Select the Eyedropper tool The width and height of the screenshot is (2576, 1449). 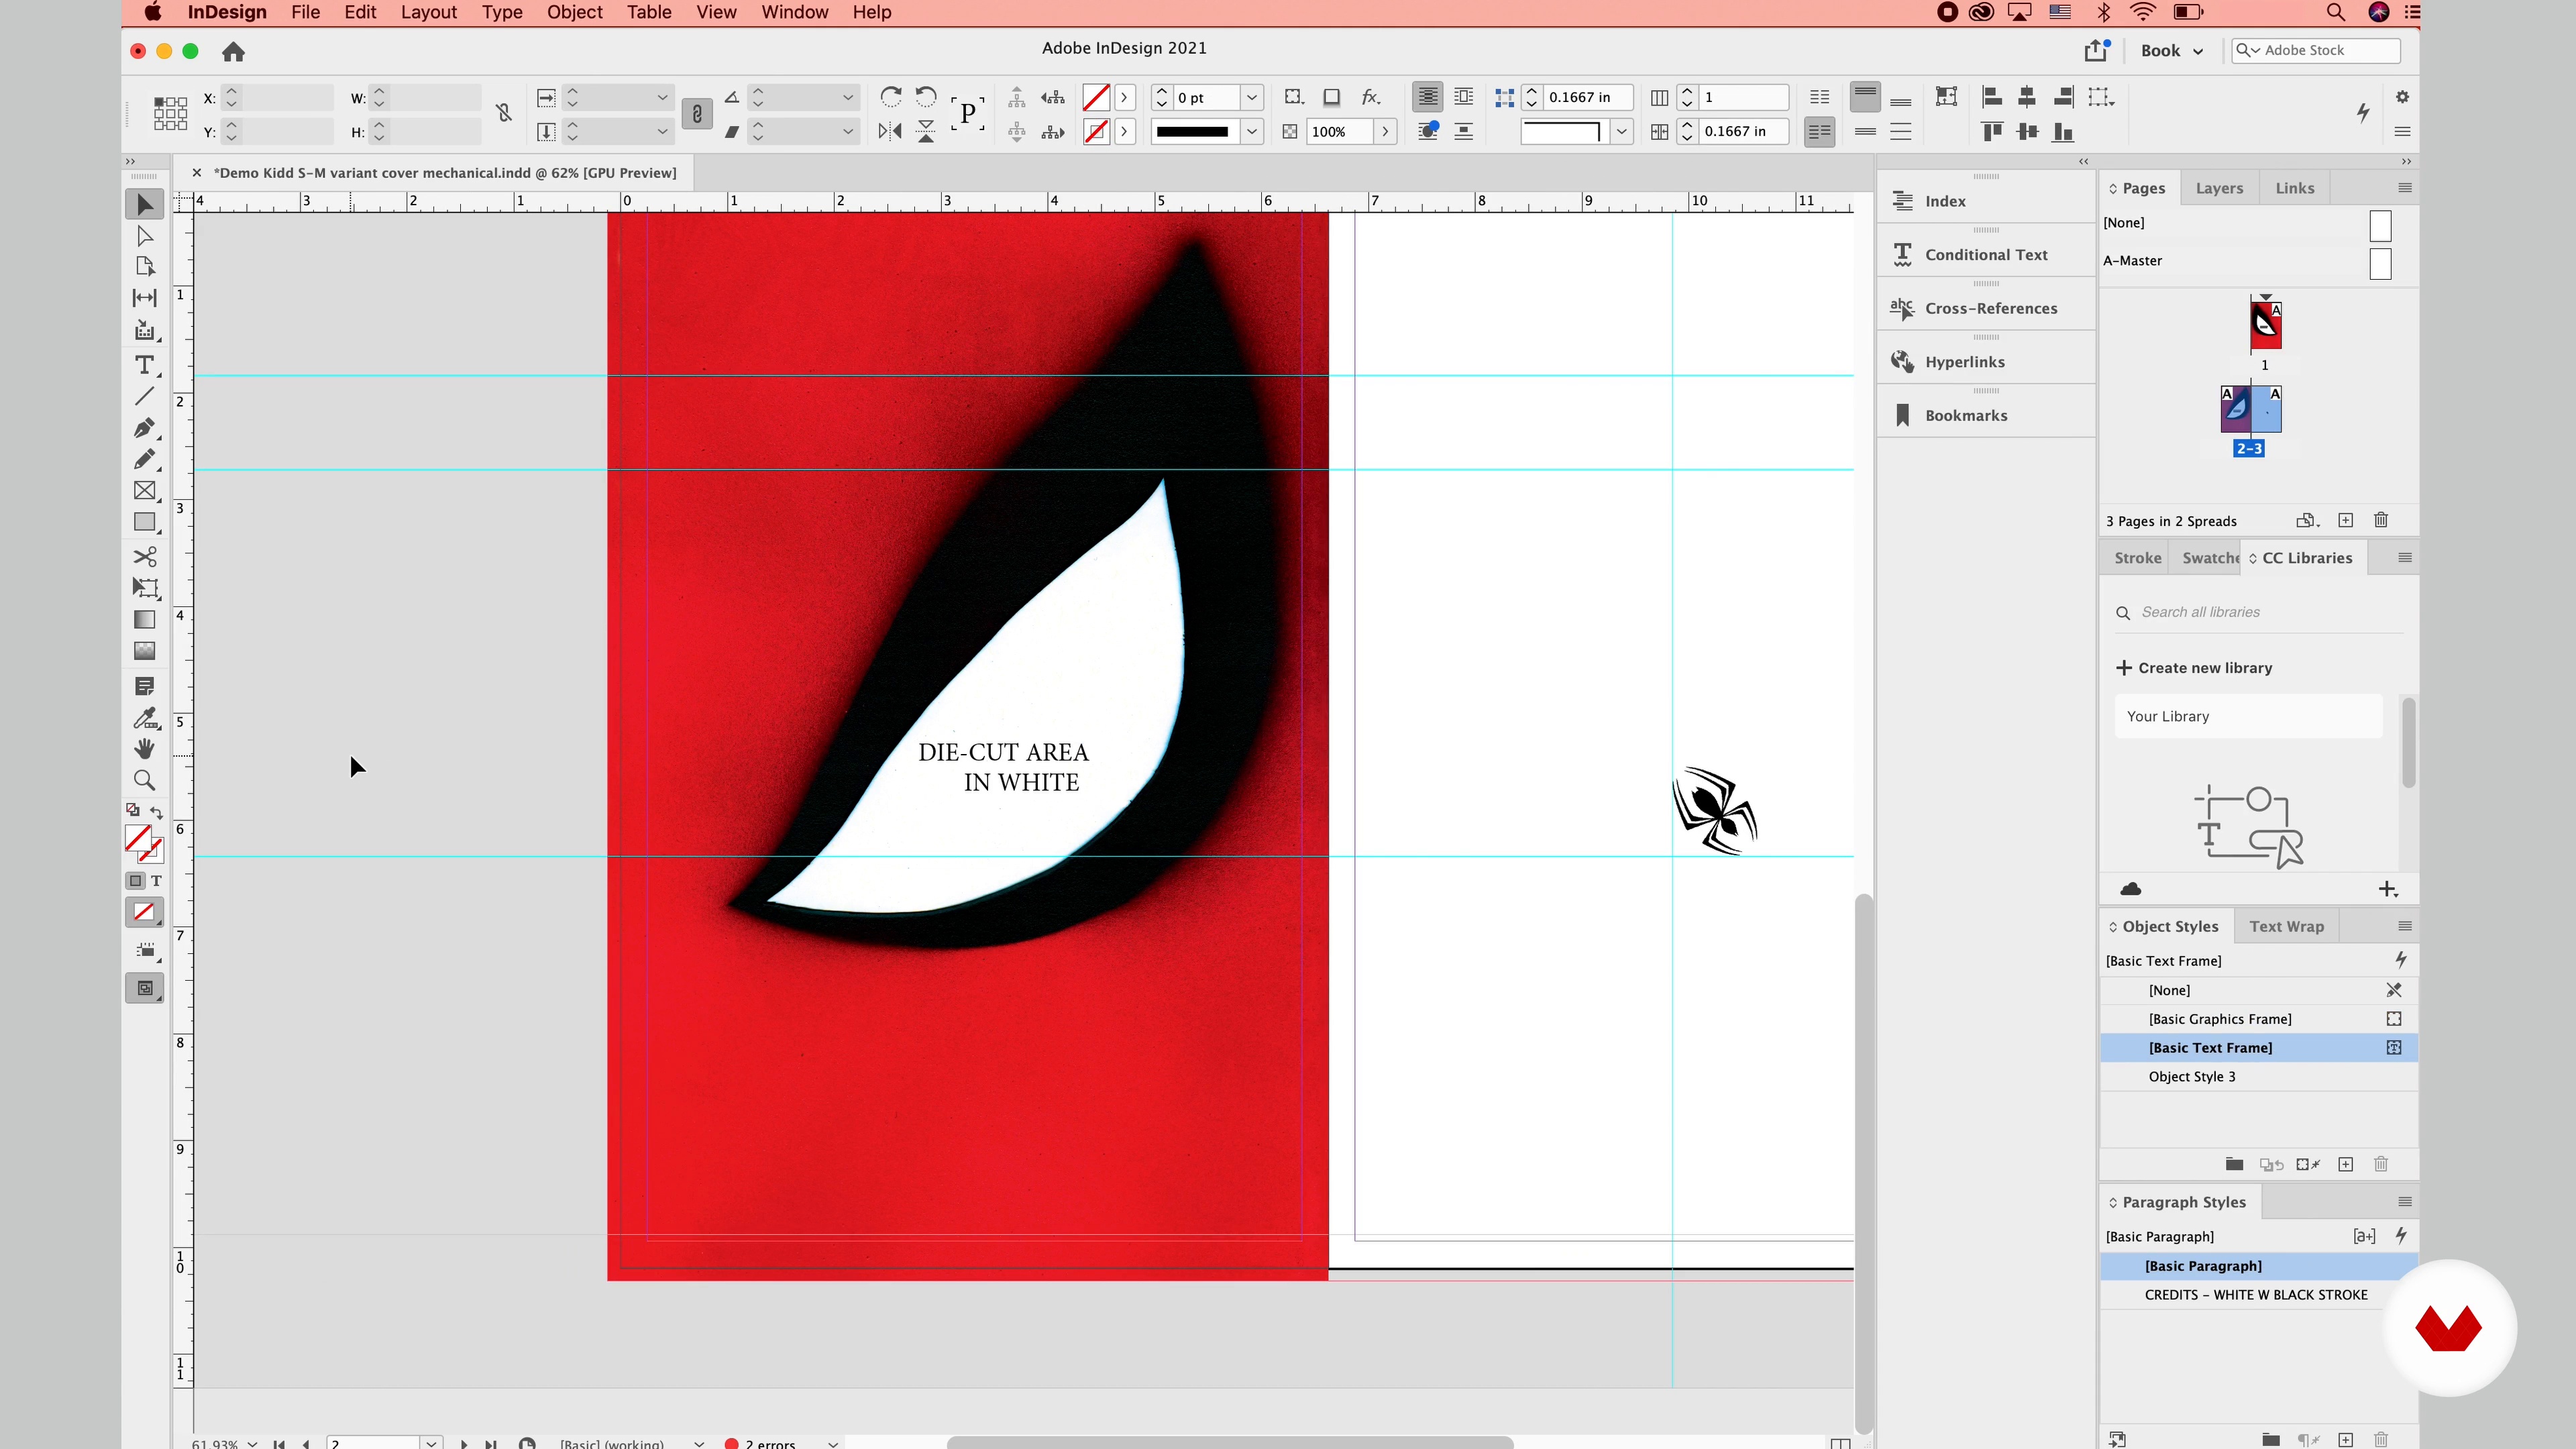145,718
